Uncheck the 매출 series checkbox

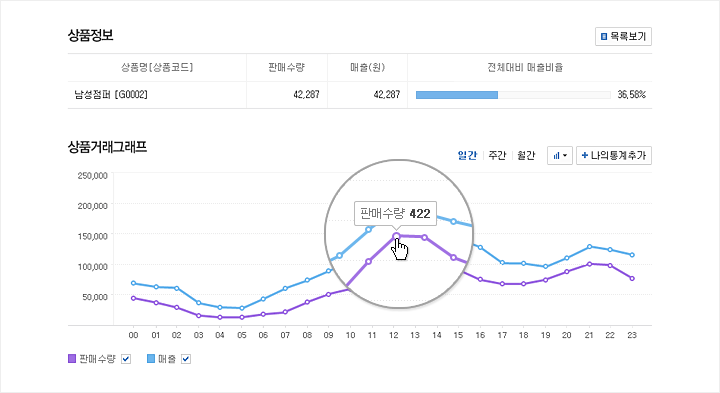pyautogui.click(x=186, y=359)
